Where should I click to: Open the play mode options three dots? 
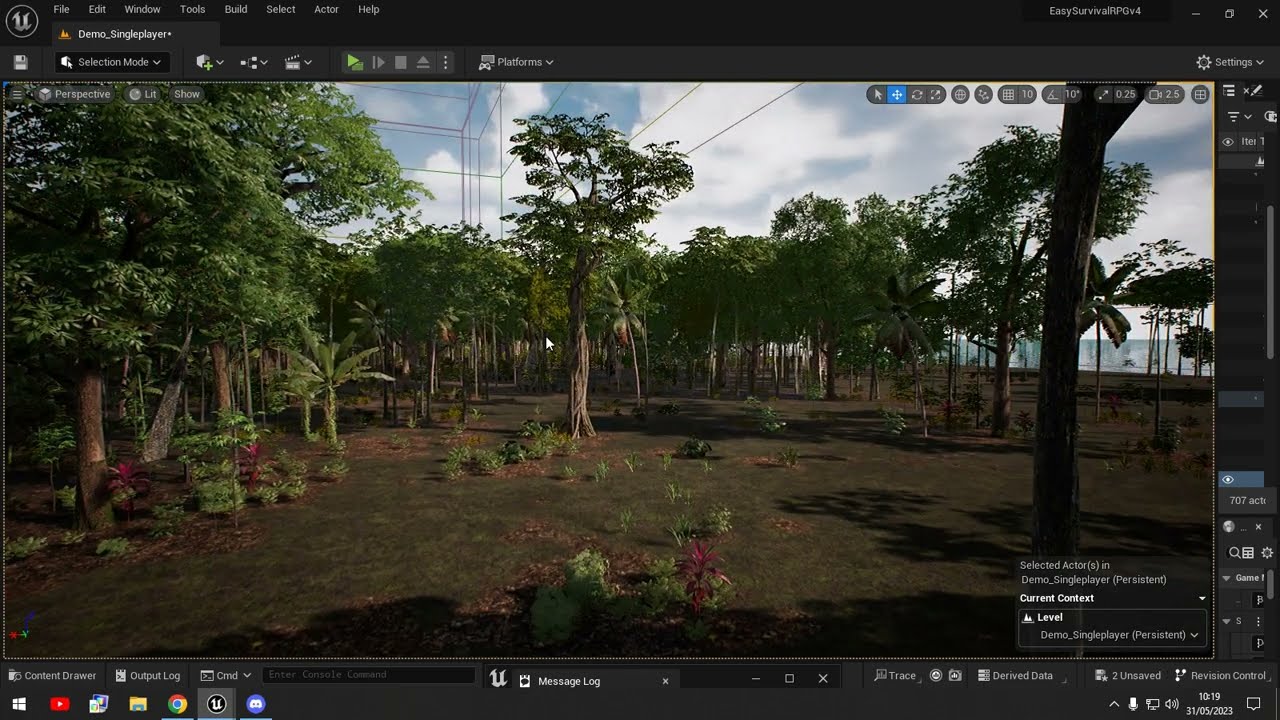(446, 62)
